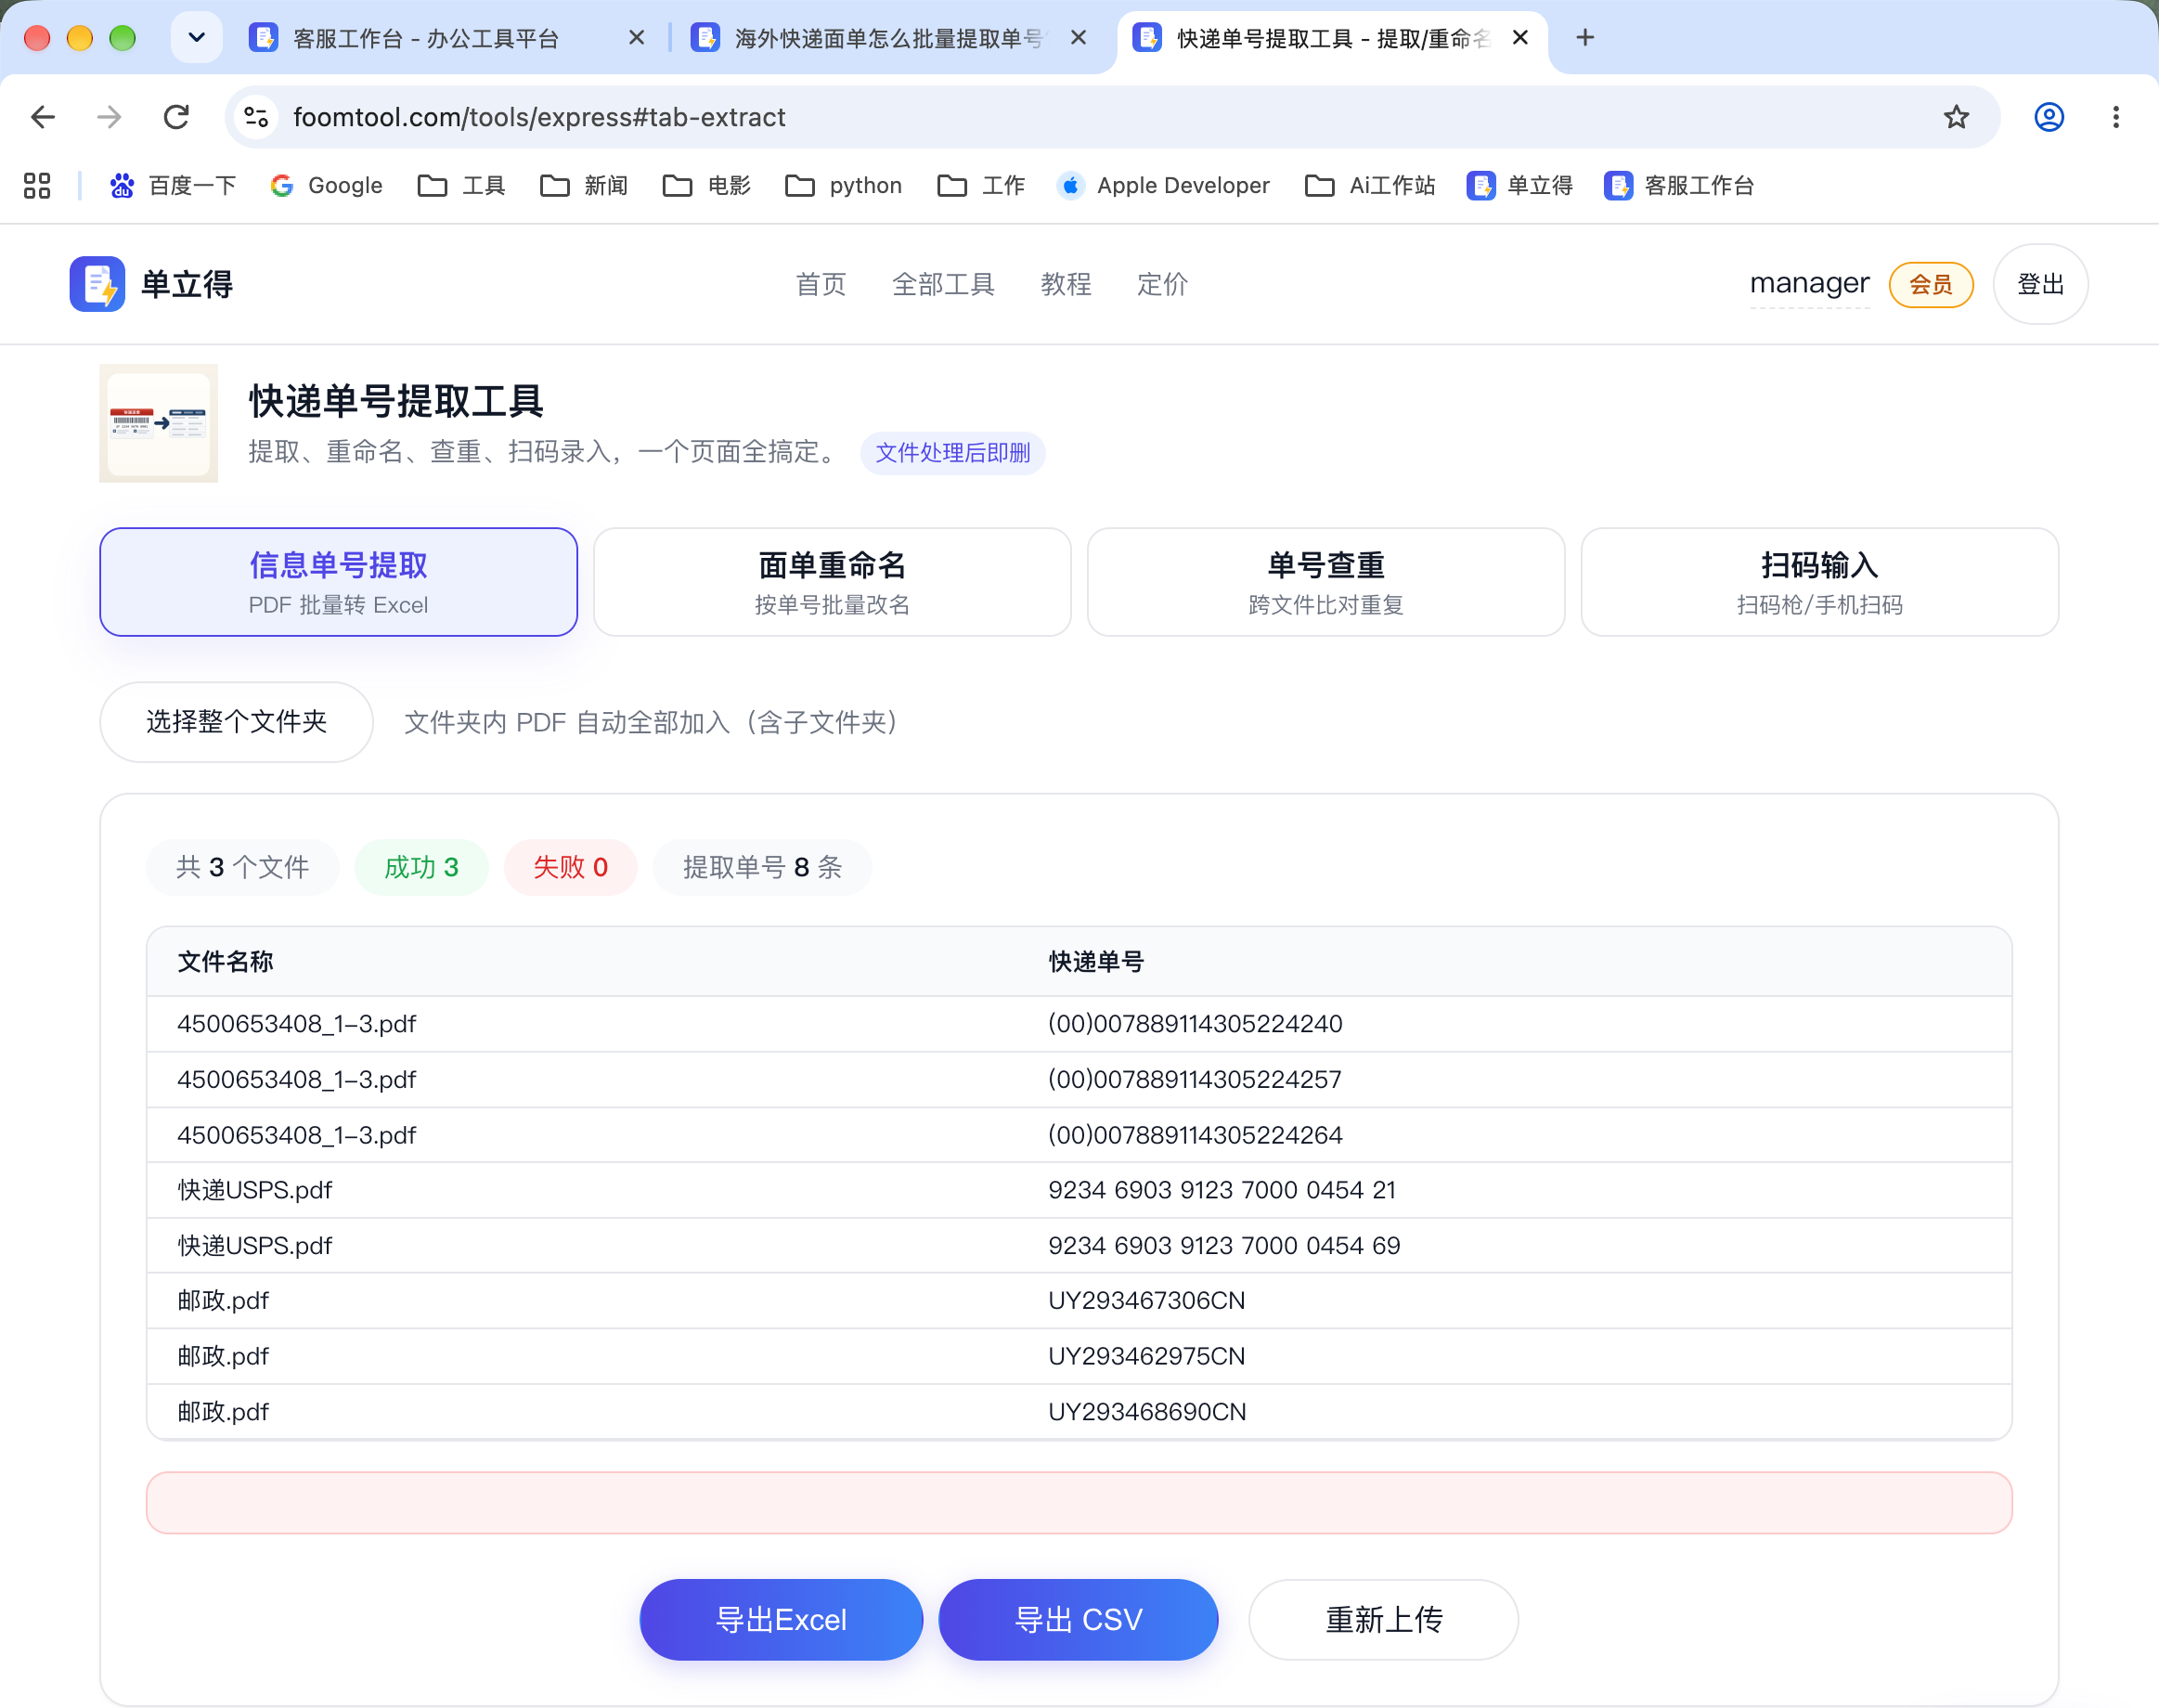Open the 工具 bookmark folder

click(462, 185)
